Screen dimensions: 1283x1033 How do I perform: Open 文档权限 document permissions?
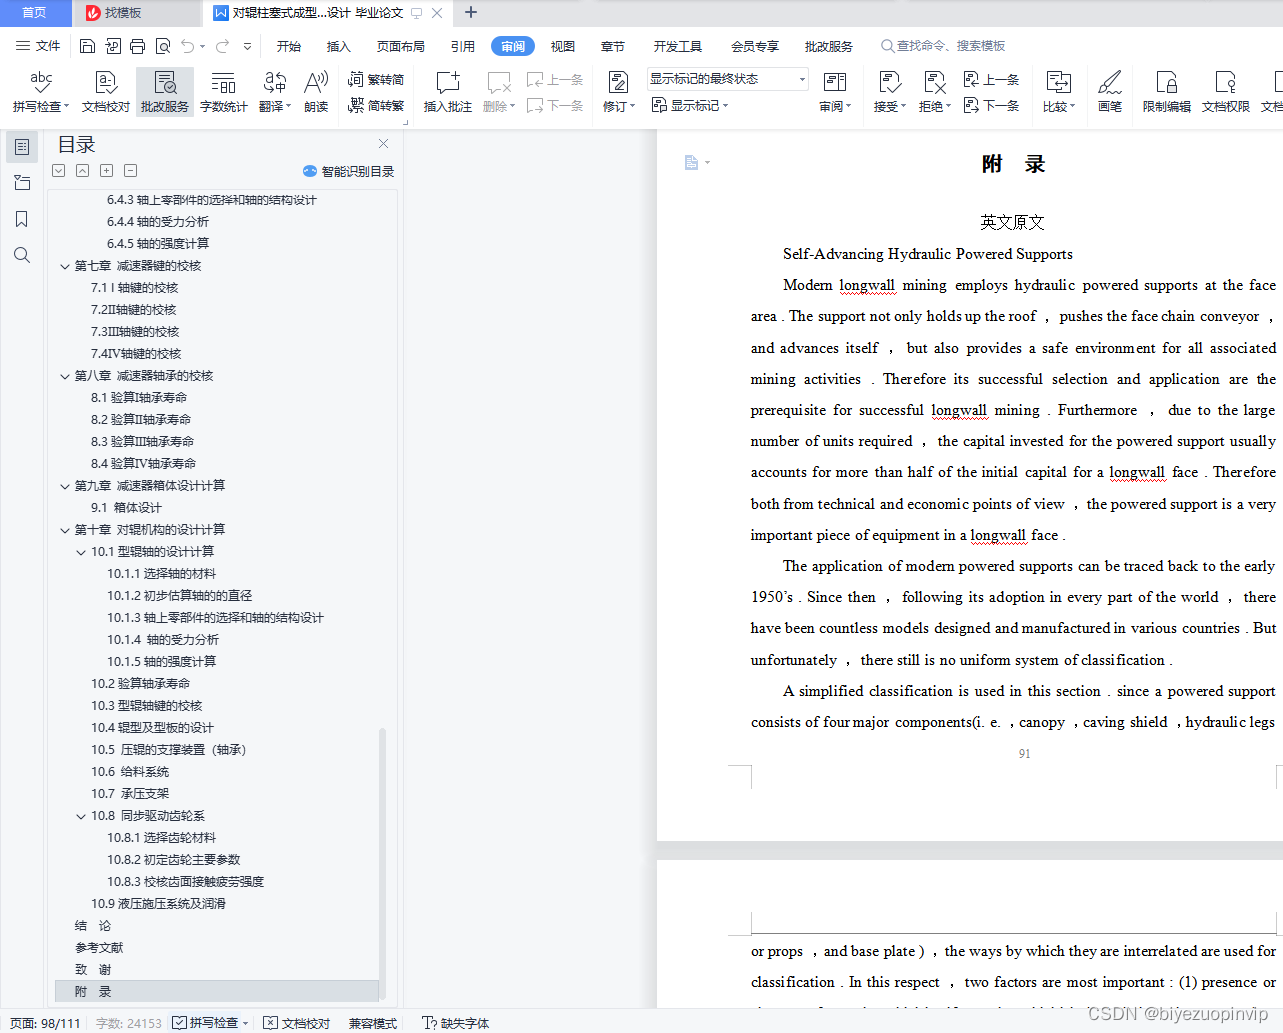(1226, 91)
